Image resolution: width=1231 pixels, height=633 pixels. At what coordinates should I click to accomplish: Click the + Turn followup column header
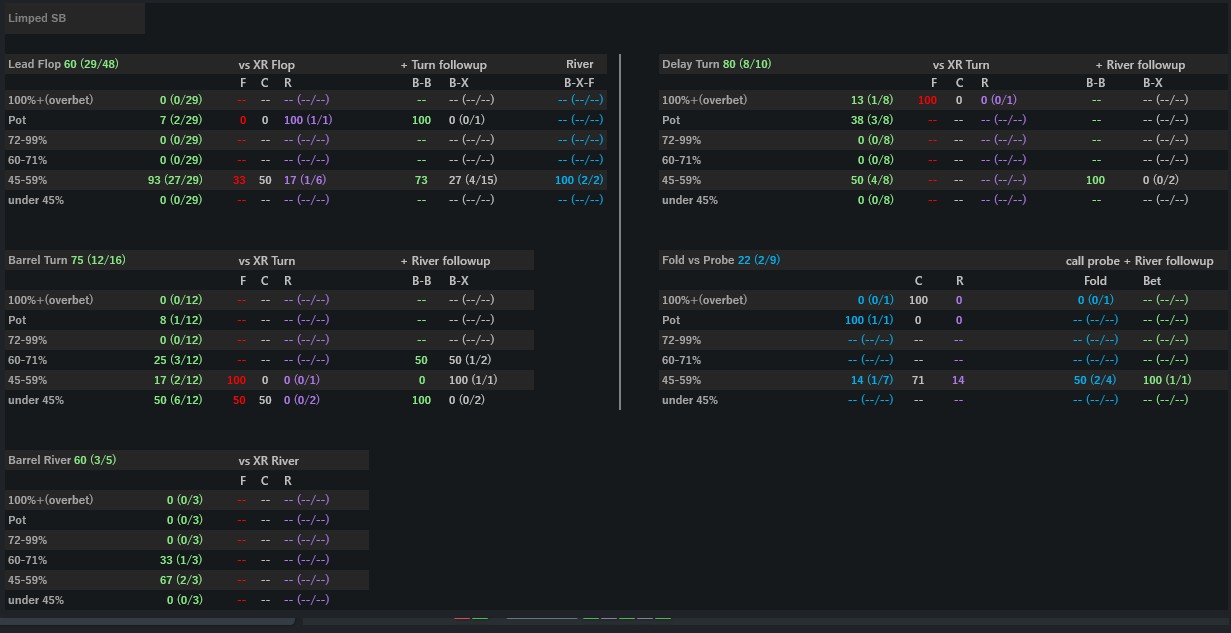pyautogui.click(x=443, y=65)
